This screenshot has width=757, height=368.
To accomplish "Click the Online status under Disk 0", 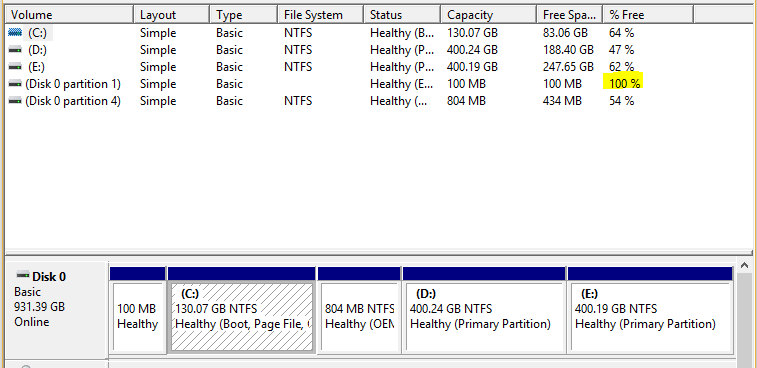I will tap(32, 322).
